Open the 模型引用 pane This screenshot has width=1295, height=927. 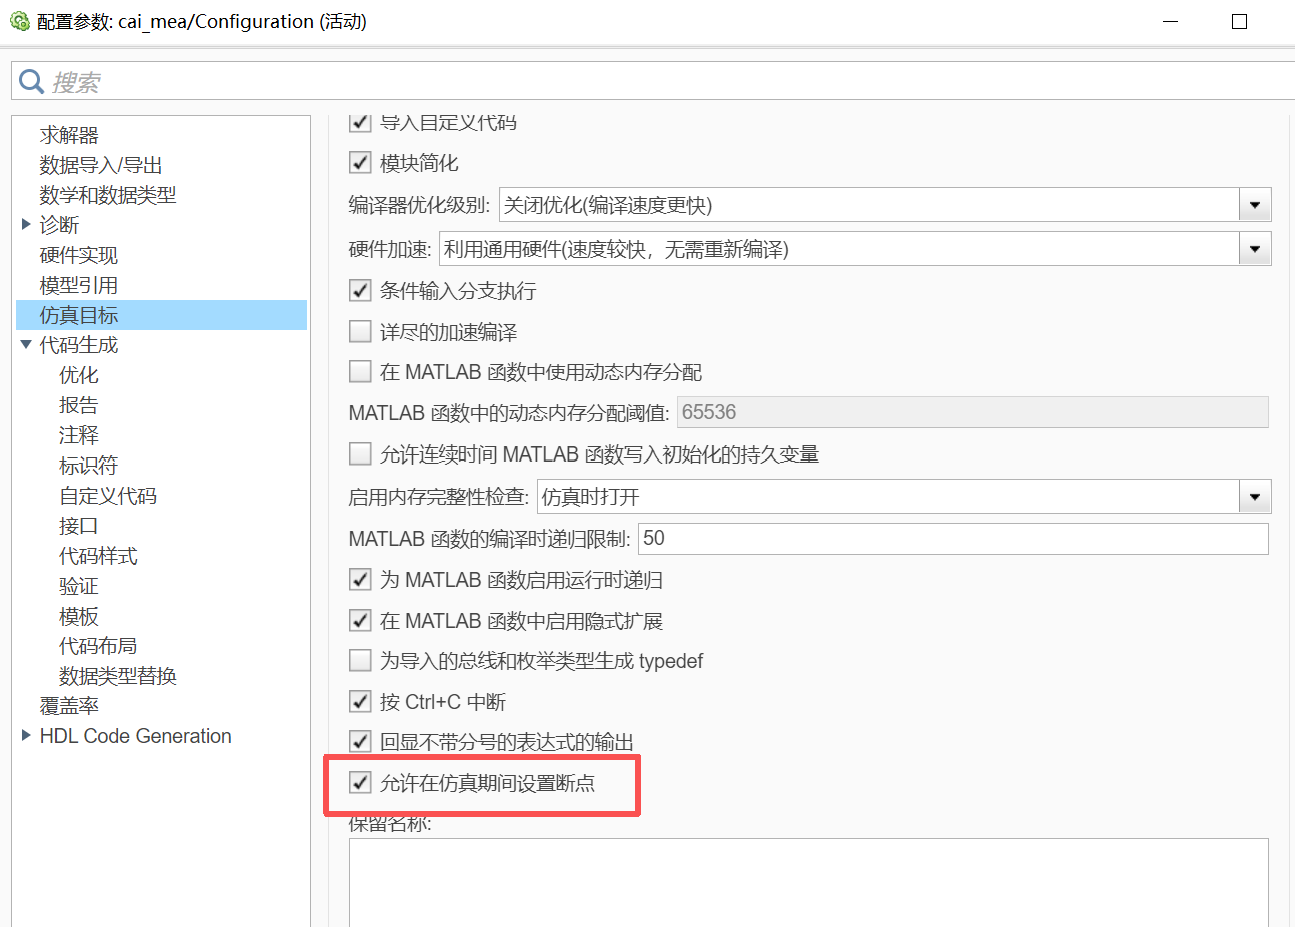[x=79, y=285]
